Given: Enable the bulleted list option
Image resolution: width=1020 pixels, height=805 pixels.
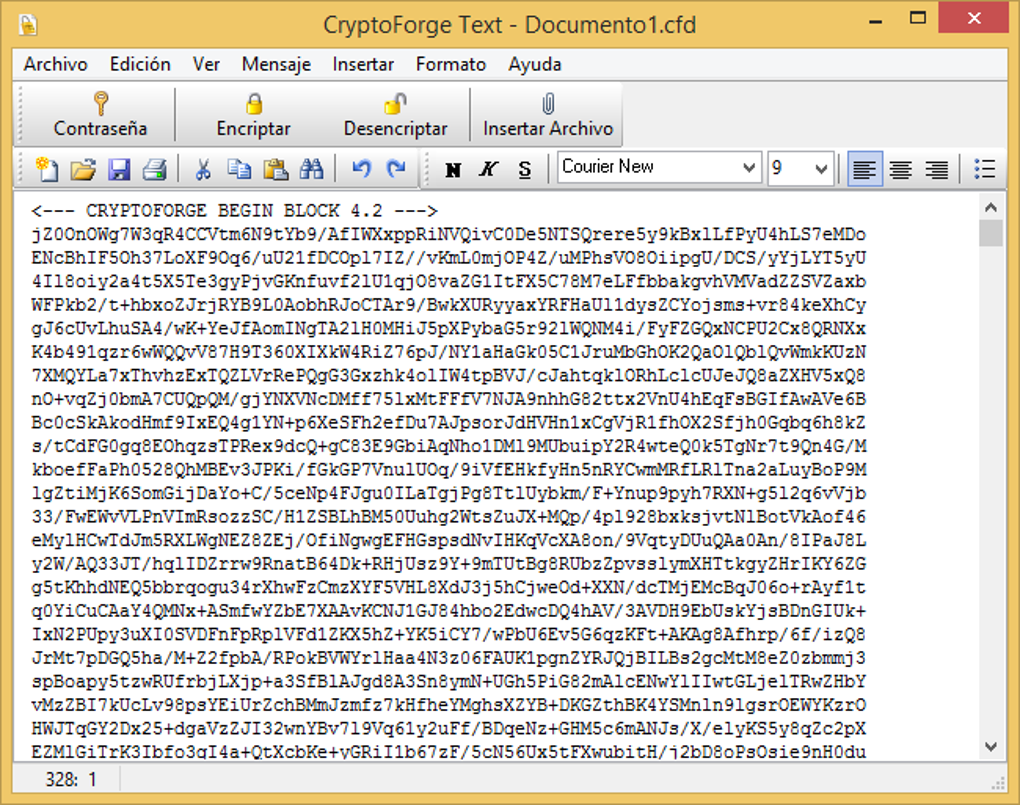Looking at the screenshot, I should click(x=984, y=169).
